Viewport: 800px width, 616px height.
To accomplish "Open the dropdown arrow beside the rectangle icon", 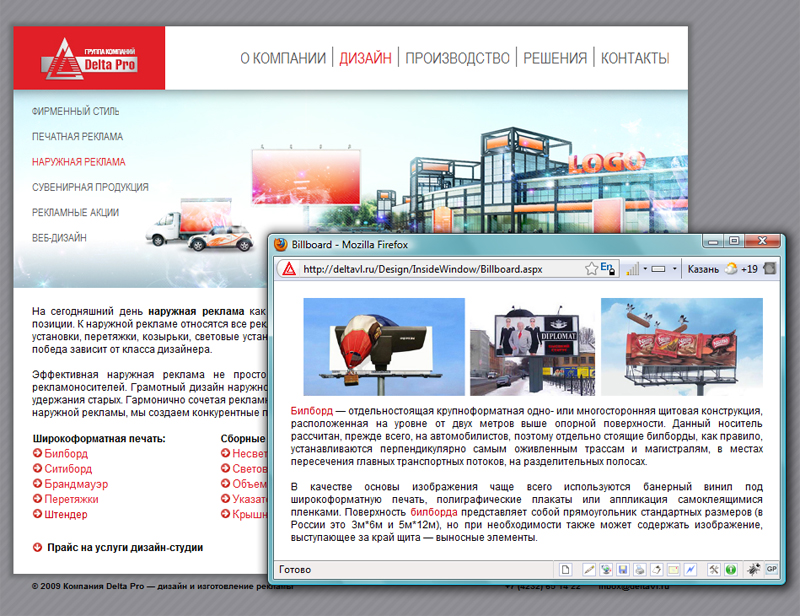I will click(675, 269).
